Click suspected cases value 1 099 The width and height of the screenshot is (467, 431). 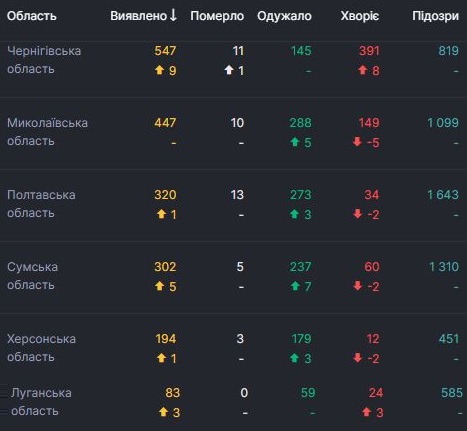(443, 123)
